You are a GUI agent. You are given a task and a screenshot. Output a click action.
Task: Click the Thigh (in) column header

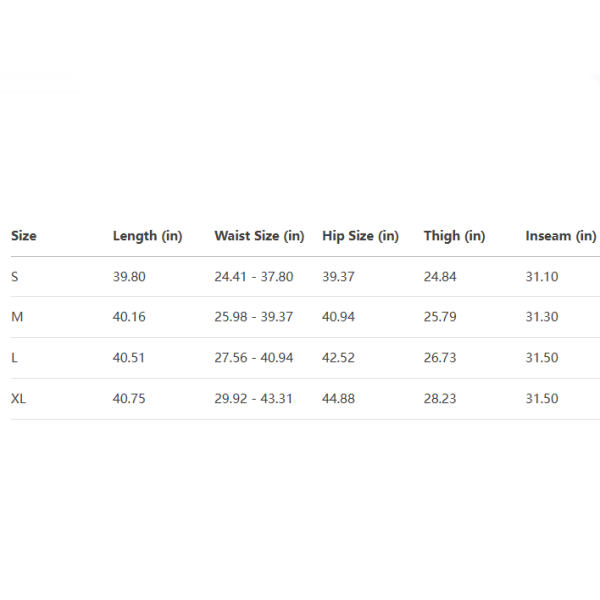pyautogui.click(x=454, y=236)
